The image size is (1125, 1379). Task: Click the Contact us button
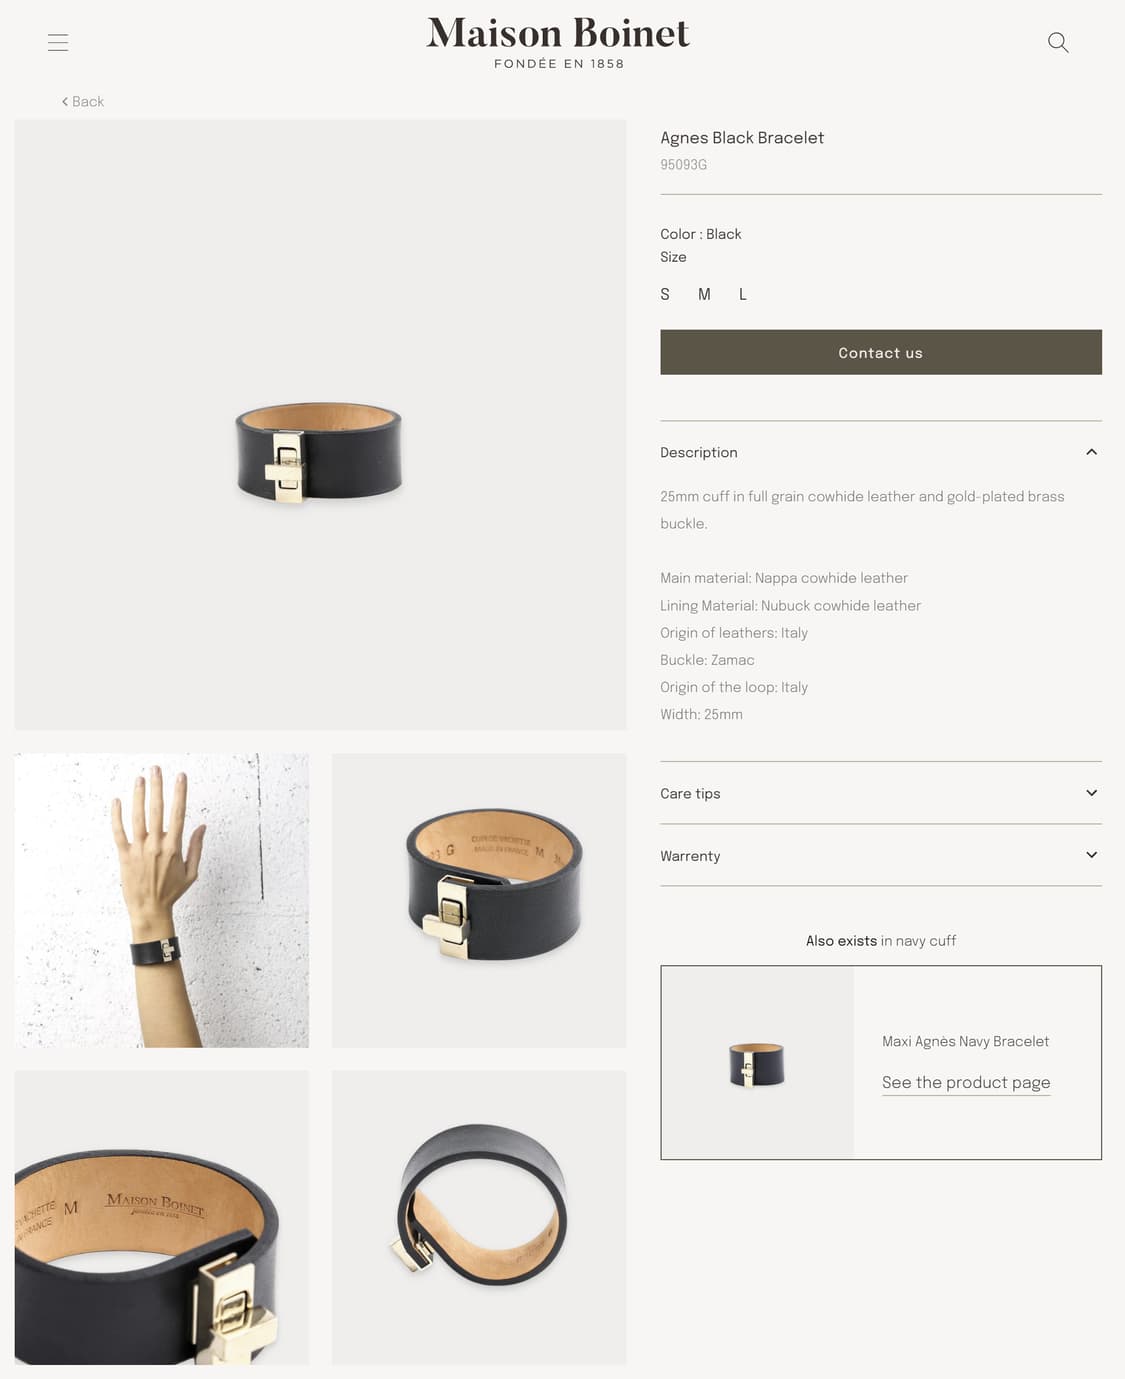point(881,352)
